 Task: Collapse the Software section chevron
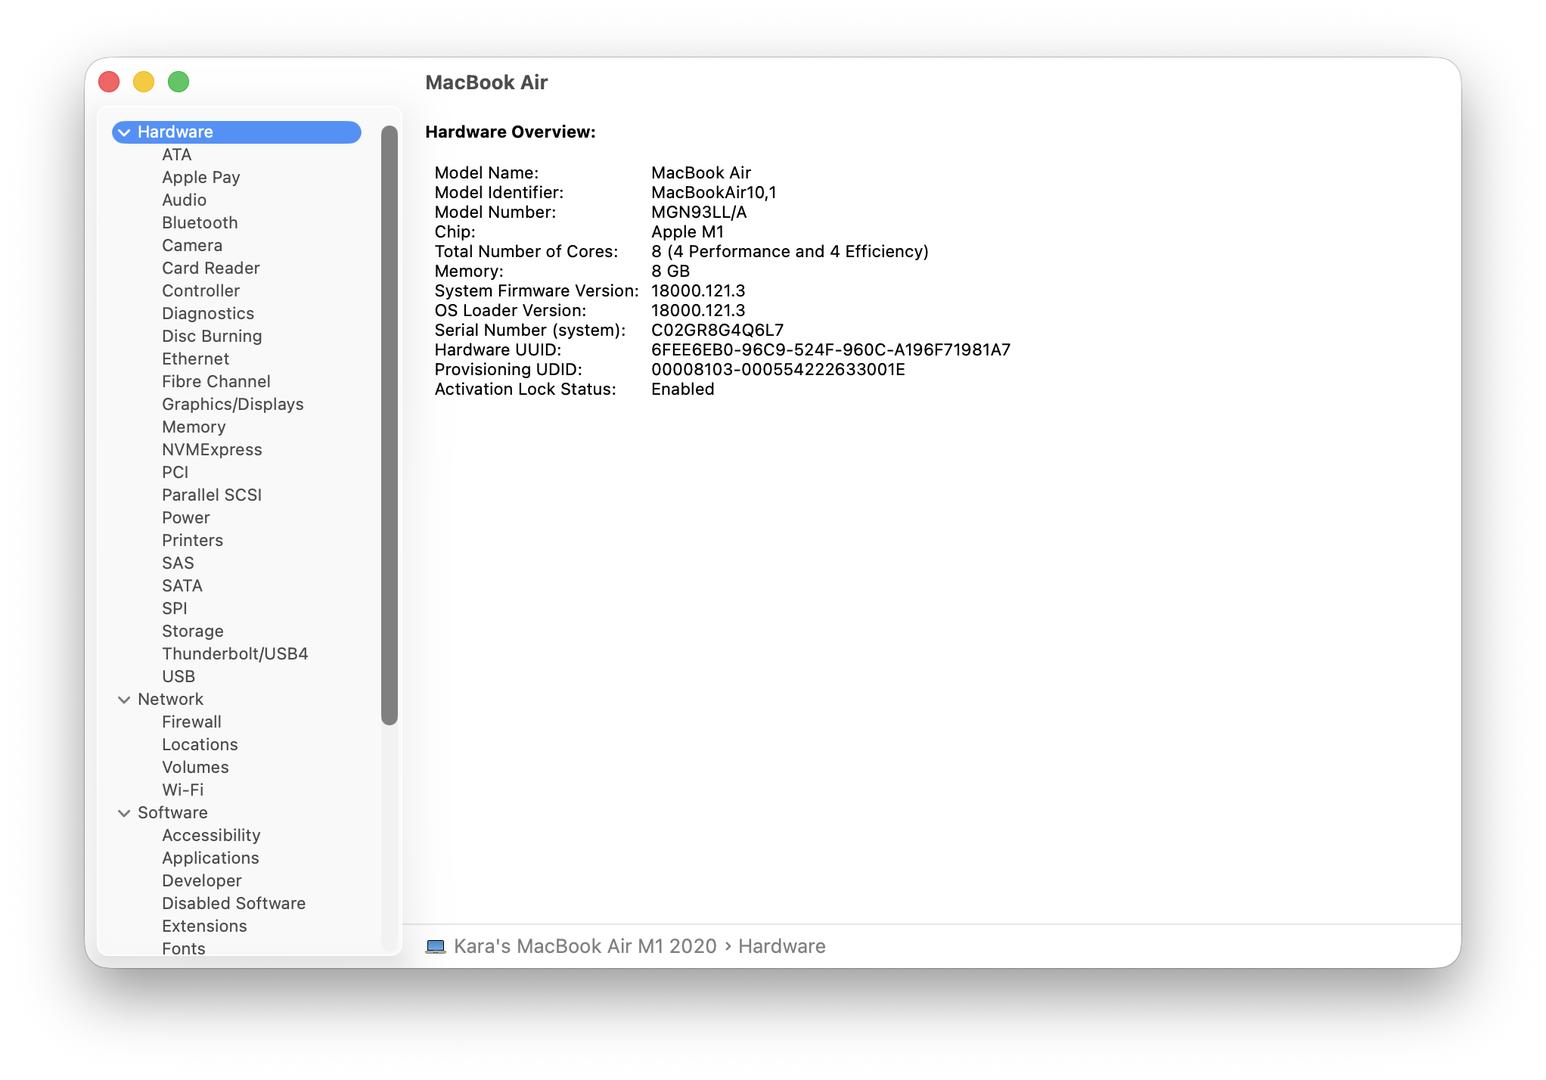[124, 813]
